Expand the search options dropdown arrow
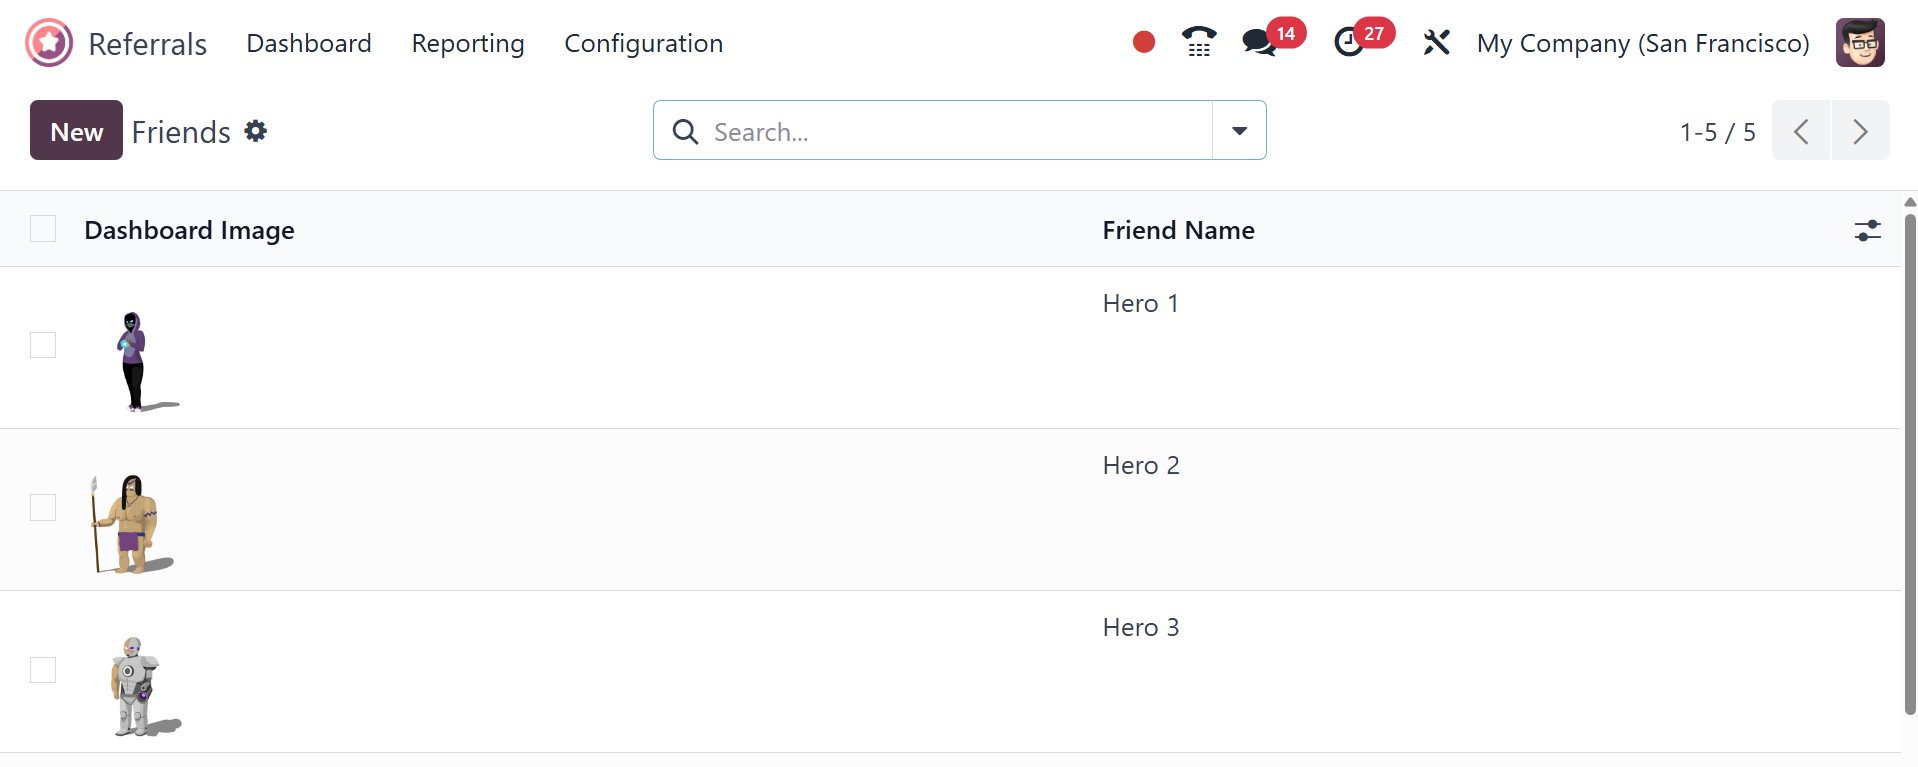 point(1239,130)
